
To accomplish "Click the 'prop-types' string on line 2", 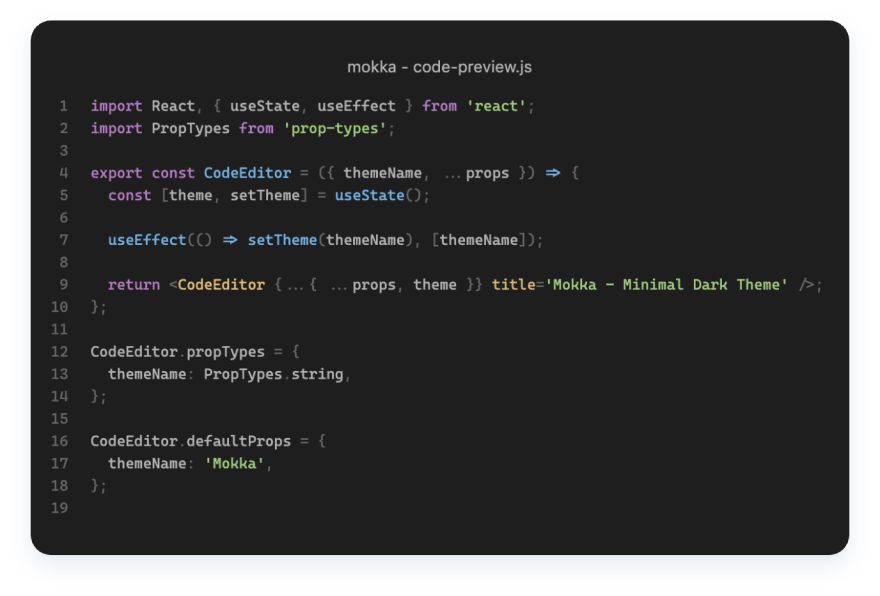I will click(335, 129).
